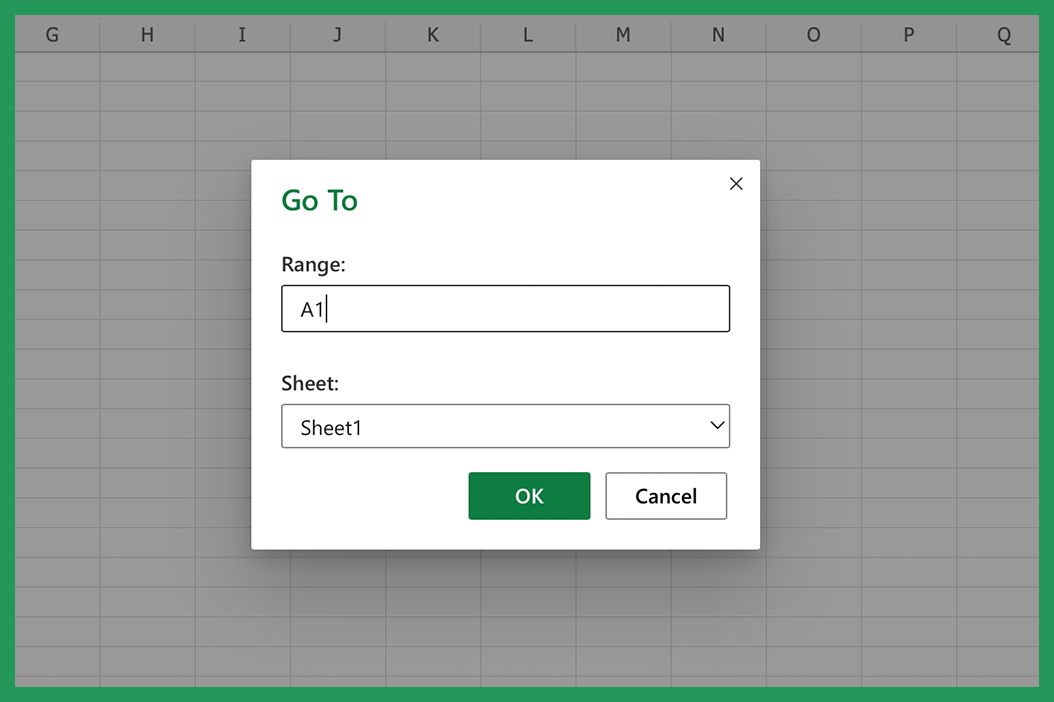Close the Go To dialog
Screen dimensions: 1054x702
coord(736,184)
